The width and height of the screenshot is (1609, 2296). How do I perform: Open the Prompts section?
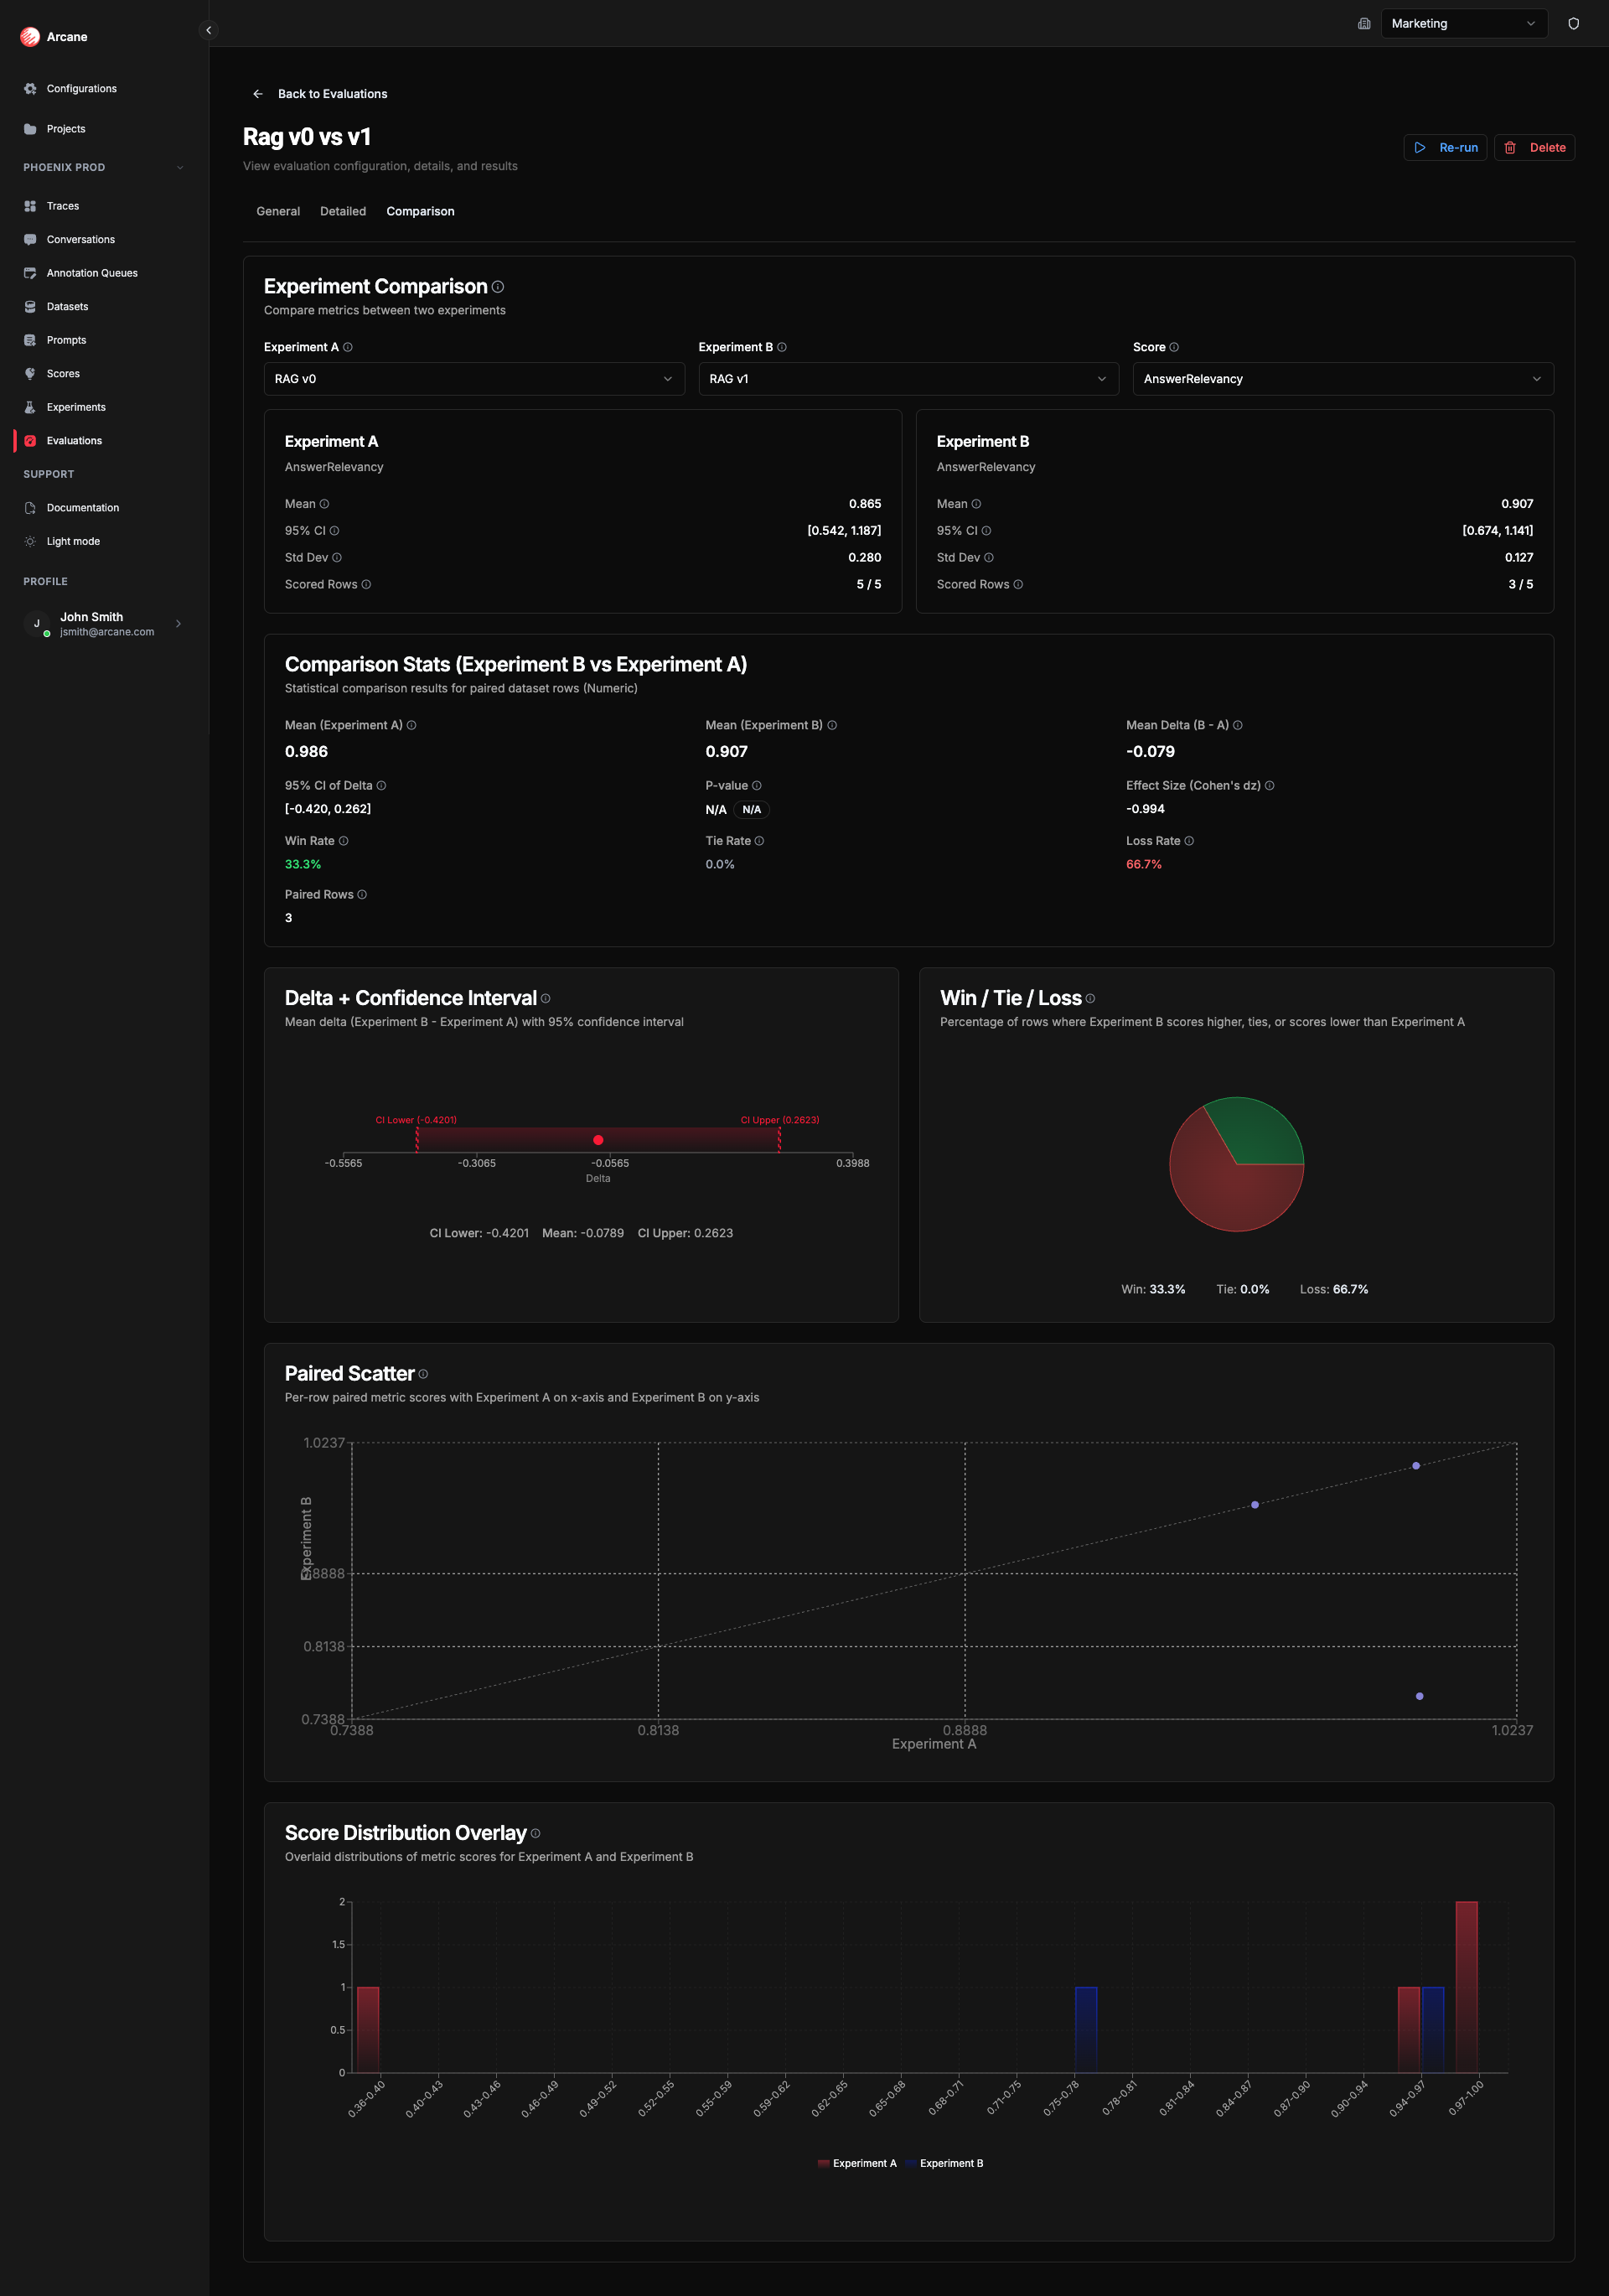point(66,339)
